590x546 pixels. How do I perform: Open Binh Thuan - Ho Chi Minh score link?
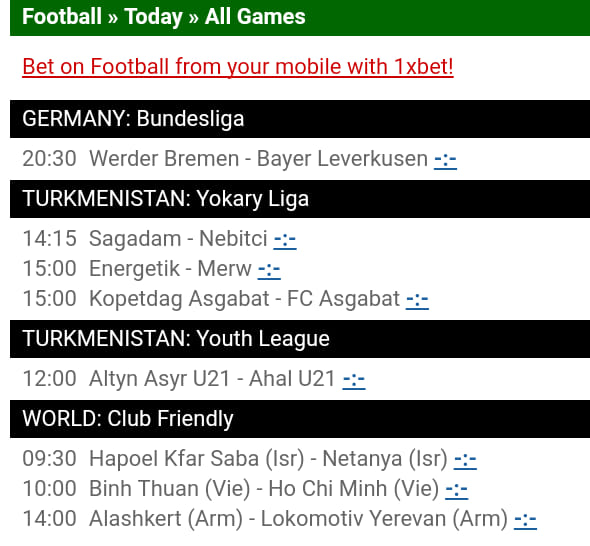pyautogui.click(x=456, y=490)
